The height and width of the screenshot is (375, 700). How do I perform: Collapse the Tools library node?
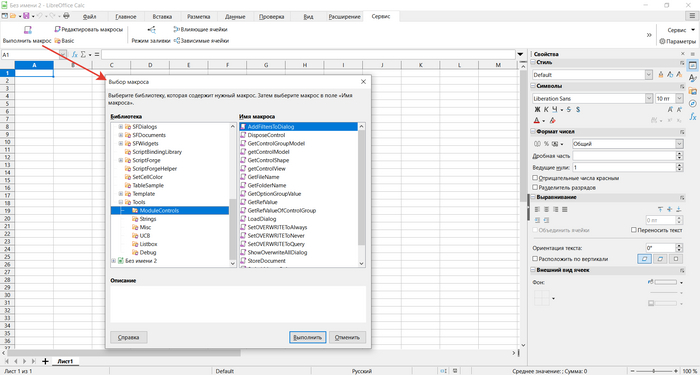click(121, 202)
